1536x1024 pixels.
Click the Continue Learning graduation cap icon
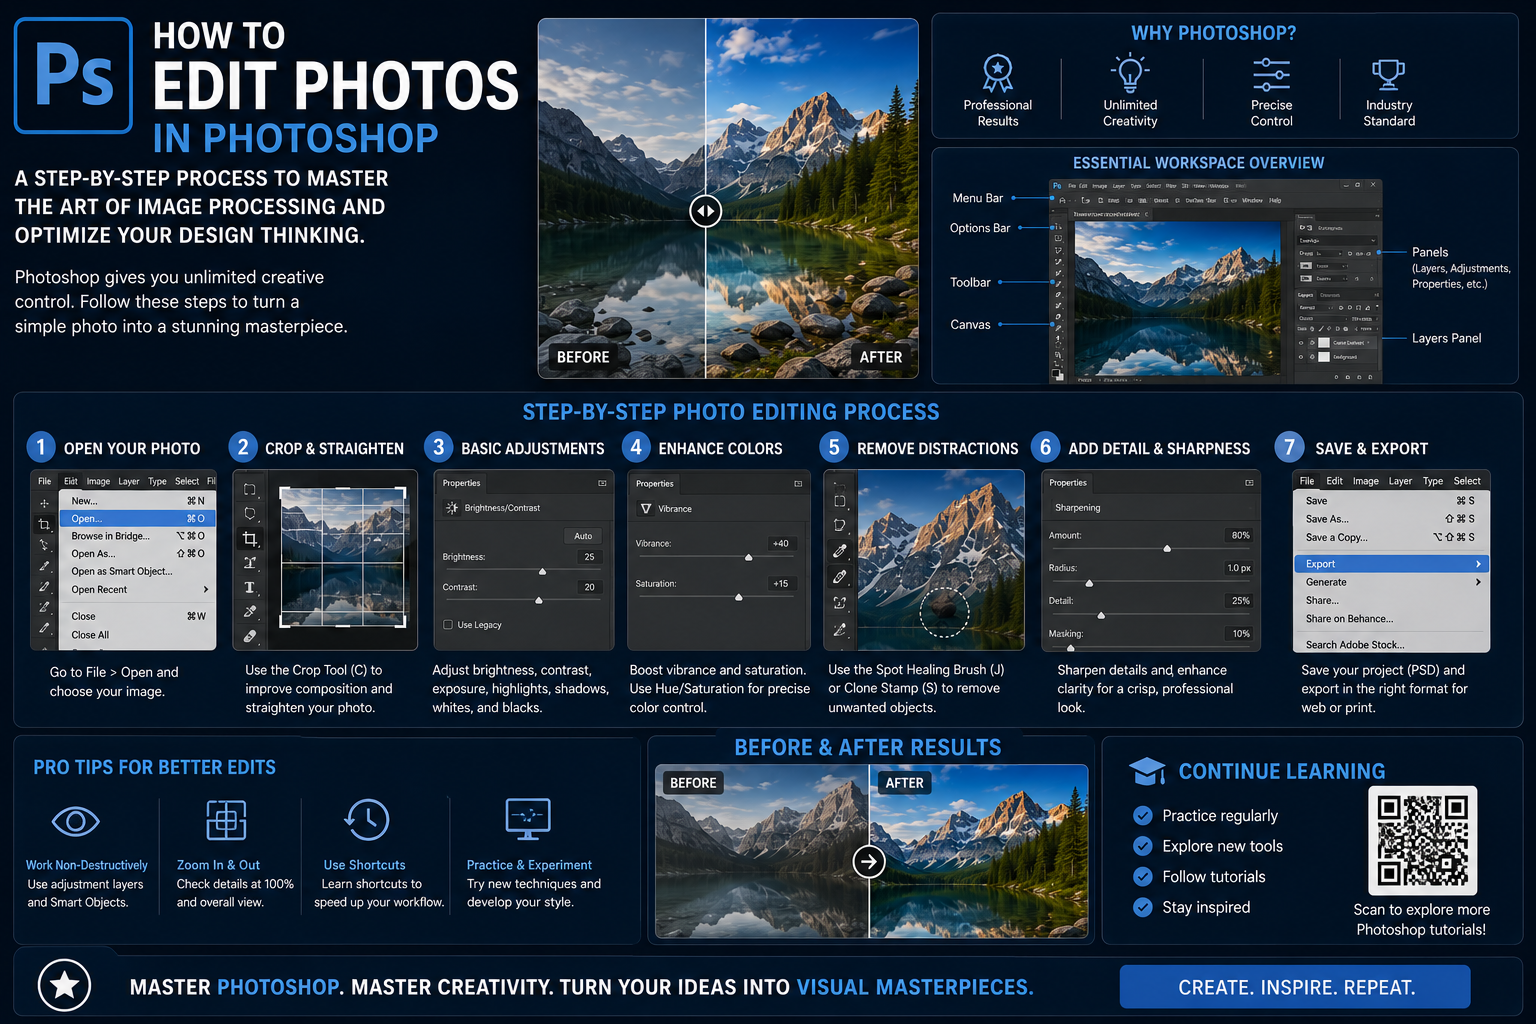tap(1147, 771)
